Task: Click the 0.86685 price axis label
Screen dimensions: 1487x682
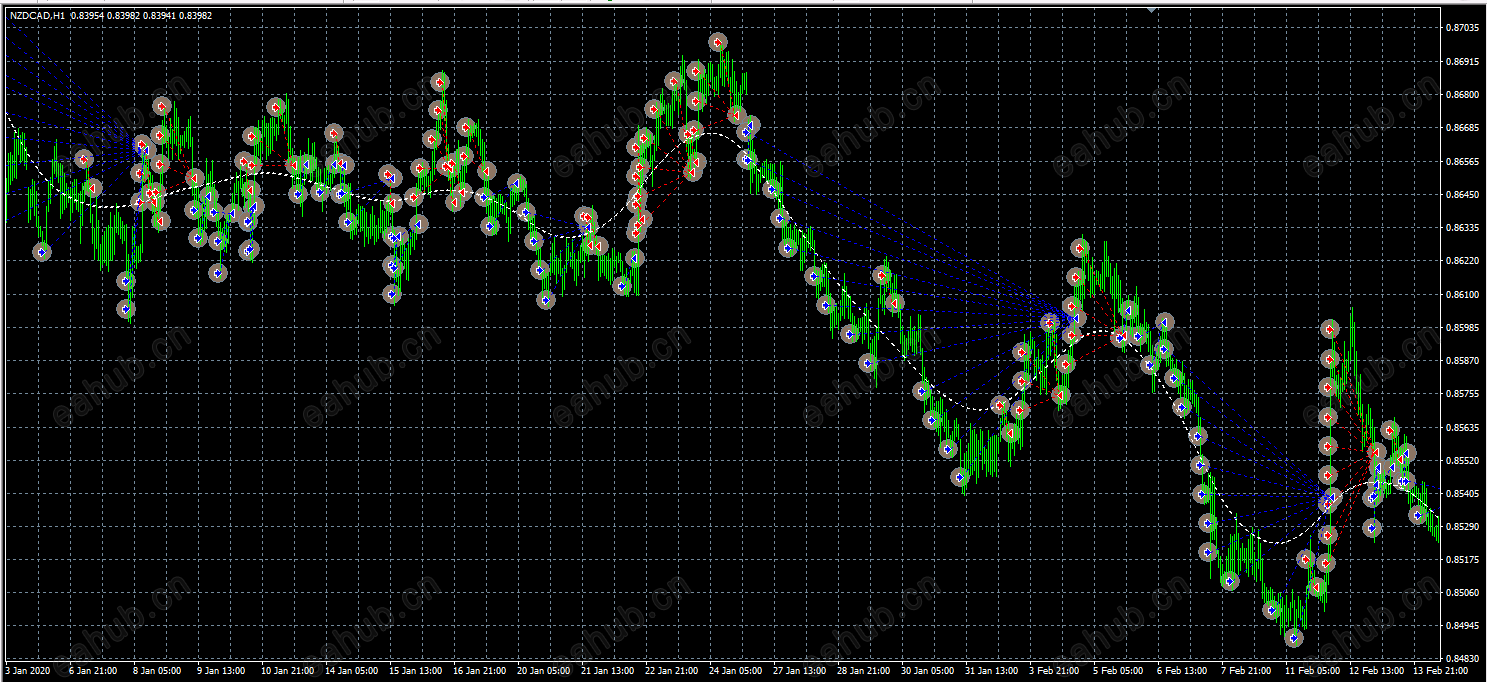Action: 1464,128
